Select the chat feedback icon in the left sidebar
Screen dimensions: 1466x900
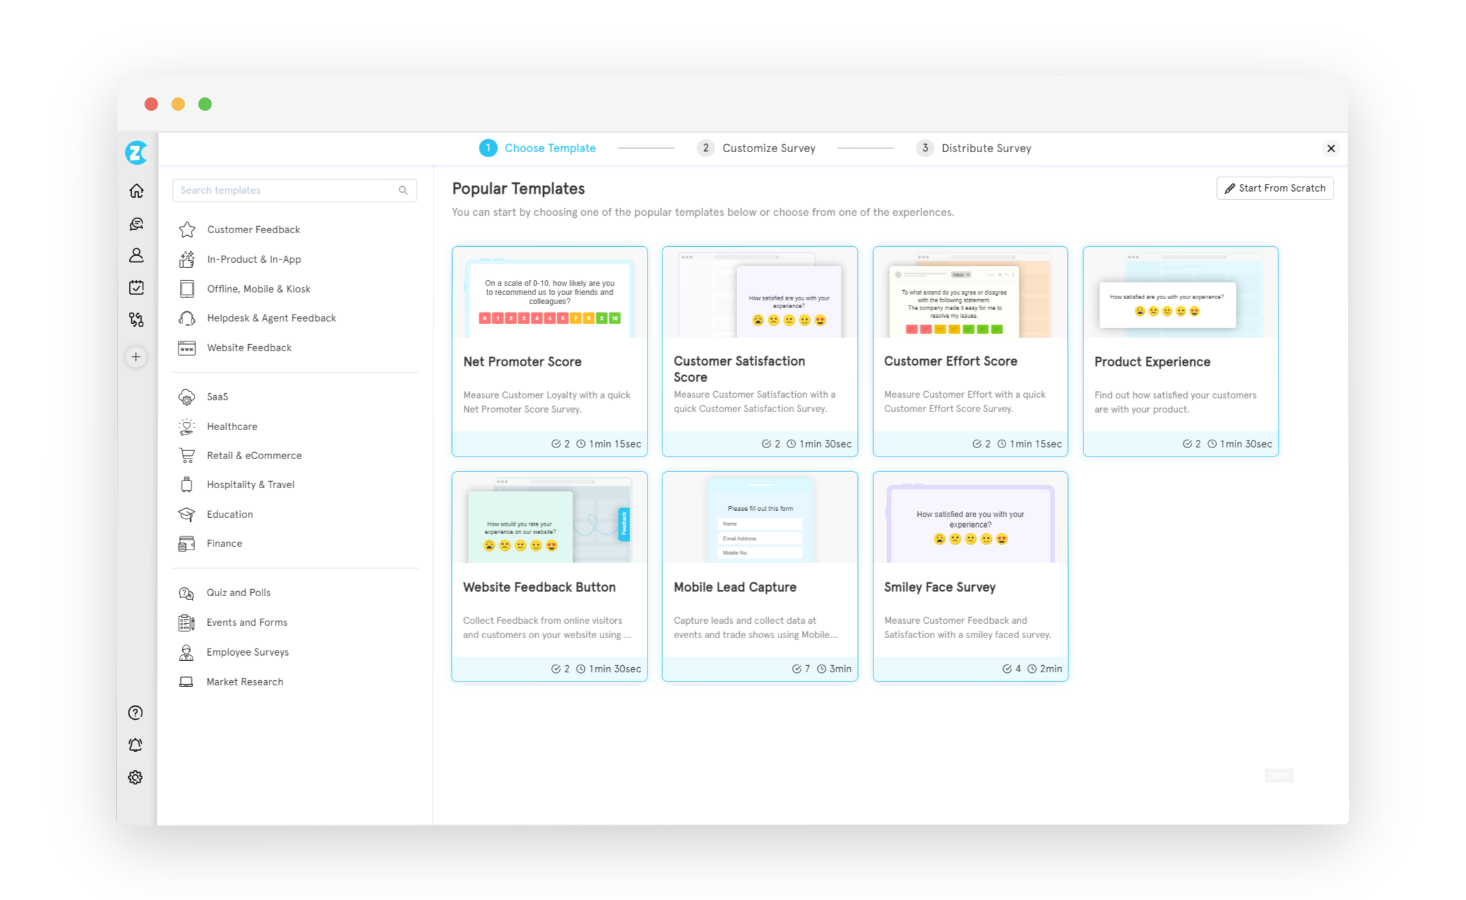[x=136, y=223]
